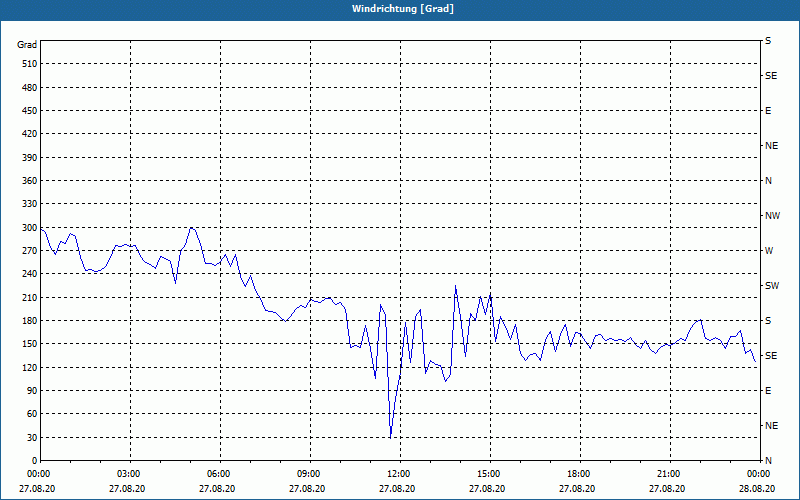Click the 90 y-axis label
This screenshot has width=800, height=500.
pos(32,391)
